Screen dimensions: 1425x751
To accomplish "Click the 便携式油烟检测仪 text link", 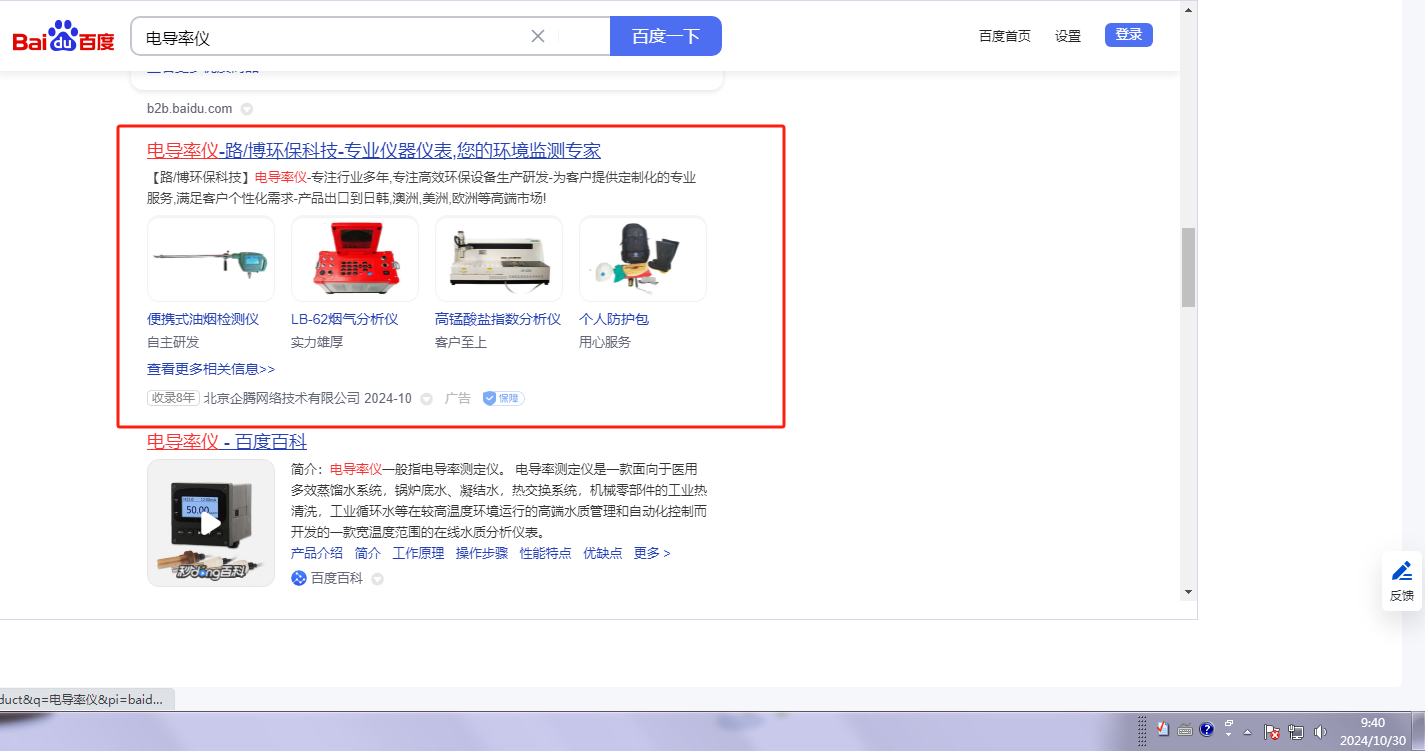I will pyautogui.click(x=203, y=319).
